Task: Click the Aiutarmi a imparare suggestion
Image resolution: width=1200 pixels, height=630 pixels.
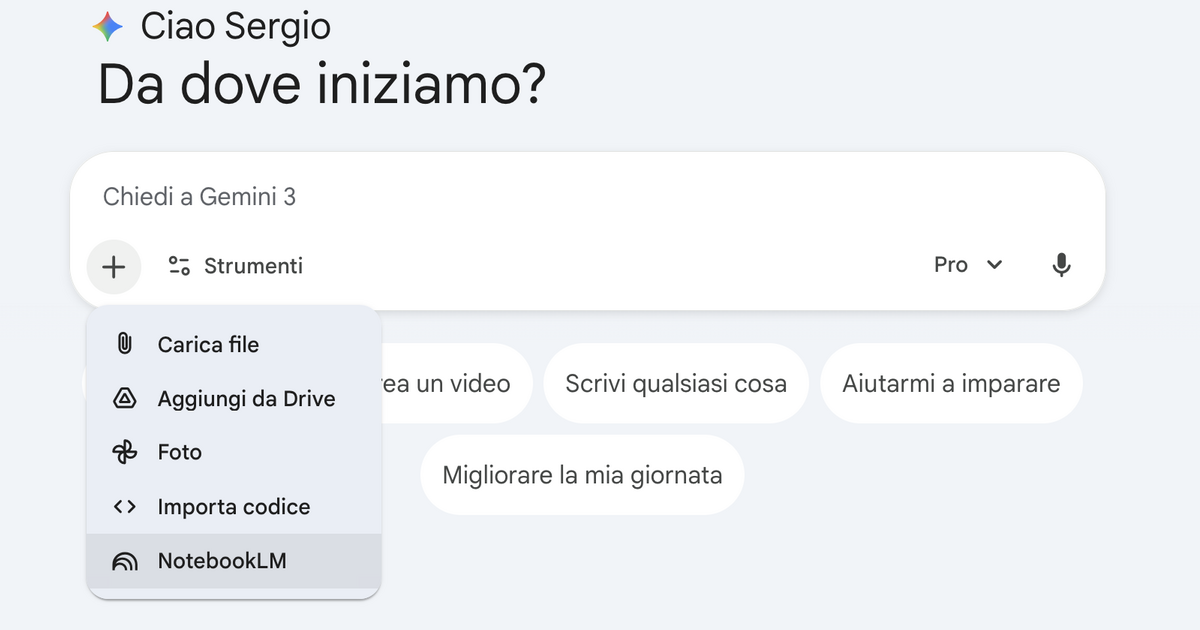Action: coord(951,383)
